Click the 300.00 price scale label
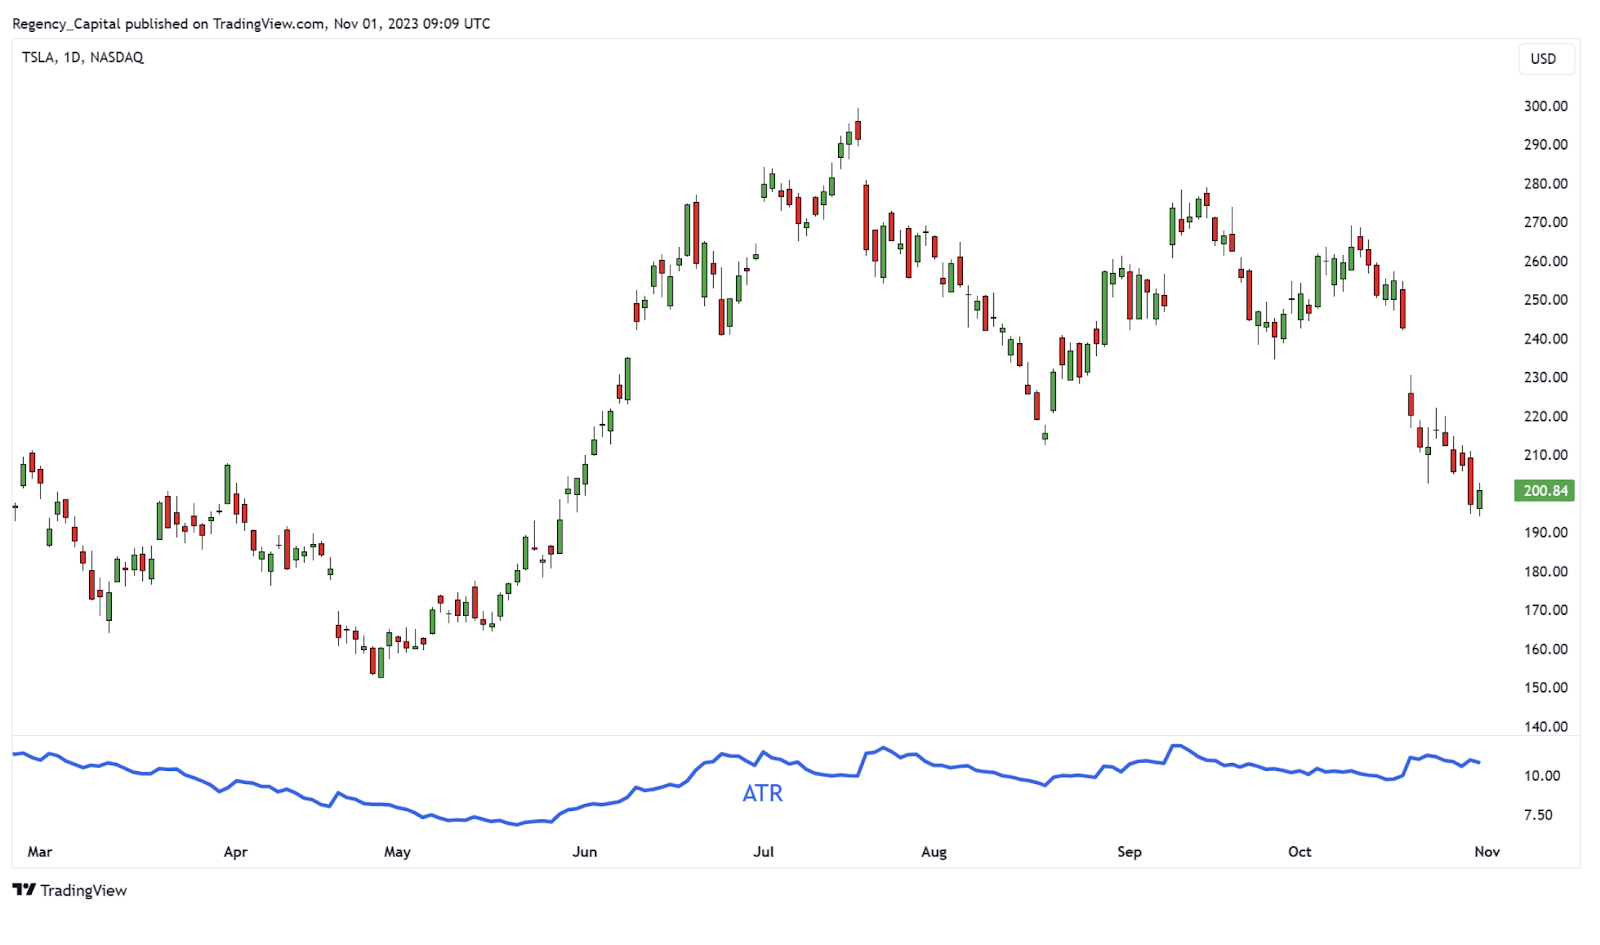The image size is (1600, 945). pyautogui.click(x=1545, y=106)
